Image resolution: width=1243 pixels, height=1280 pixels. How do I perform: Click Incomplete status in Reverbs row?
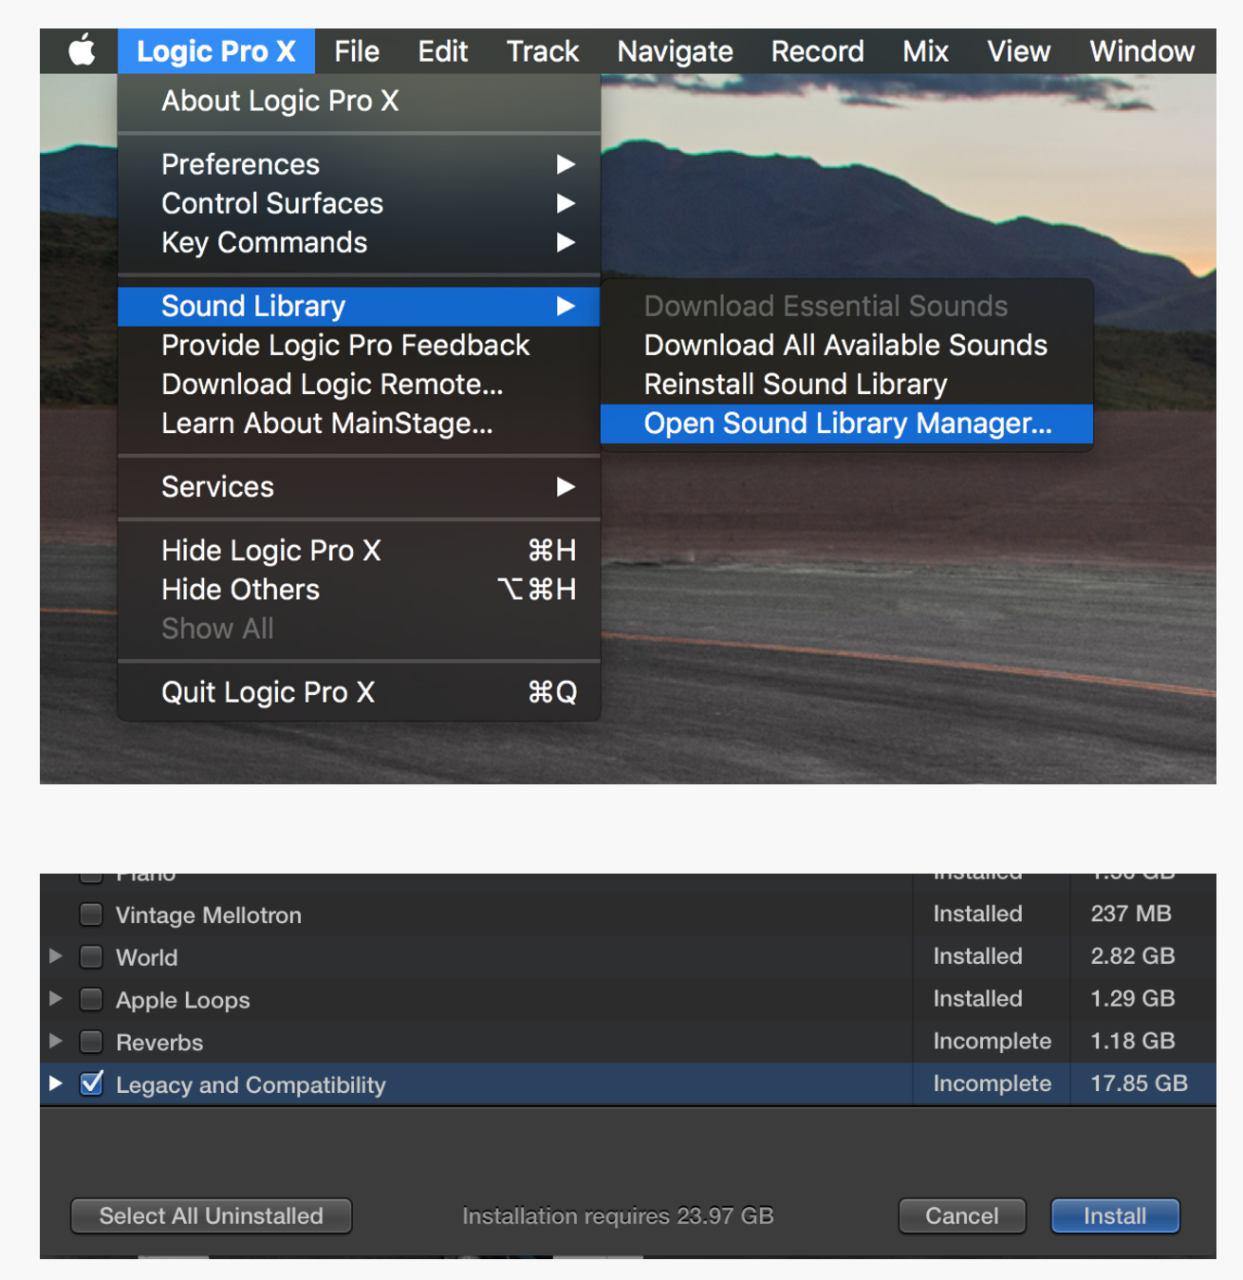pos(992,1041)
